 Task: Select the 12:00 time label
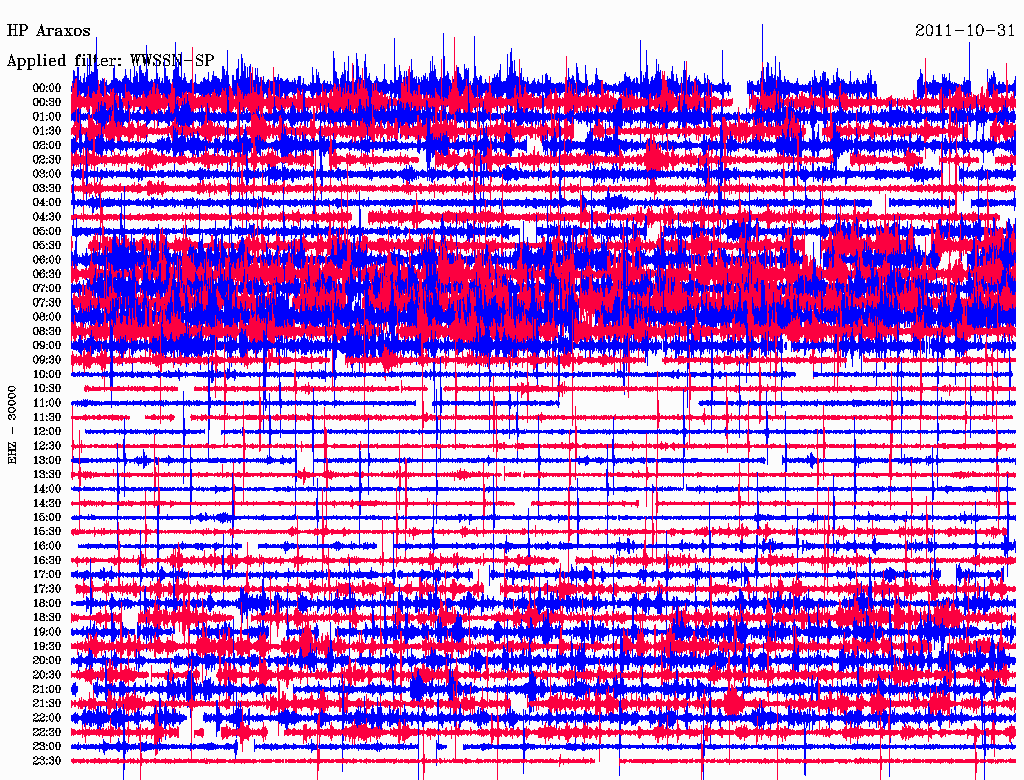pyautogui.click(x=47, y=432)
